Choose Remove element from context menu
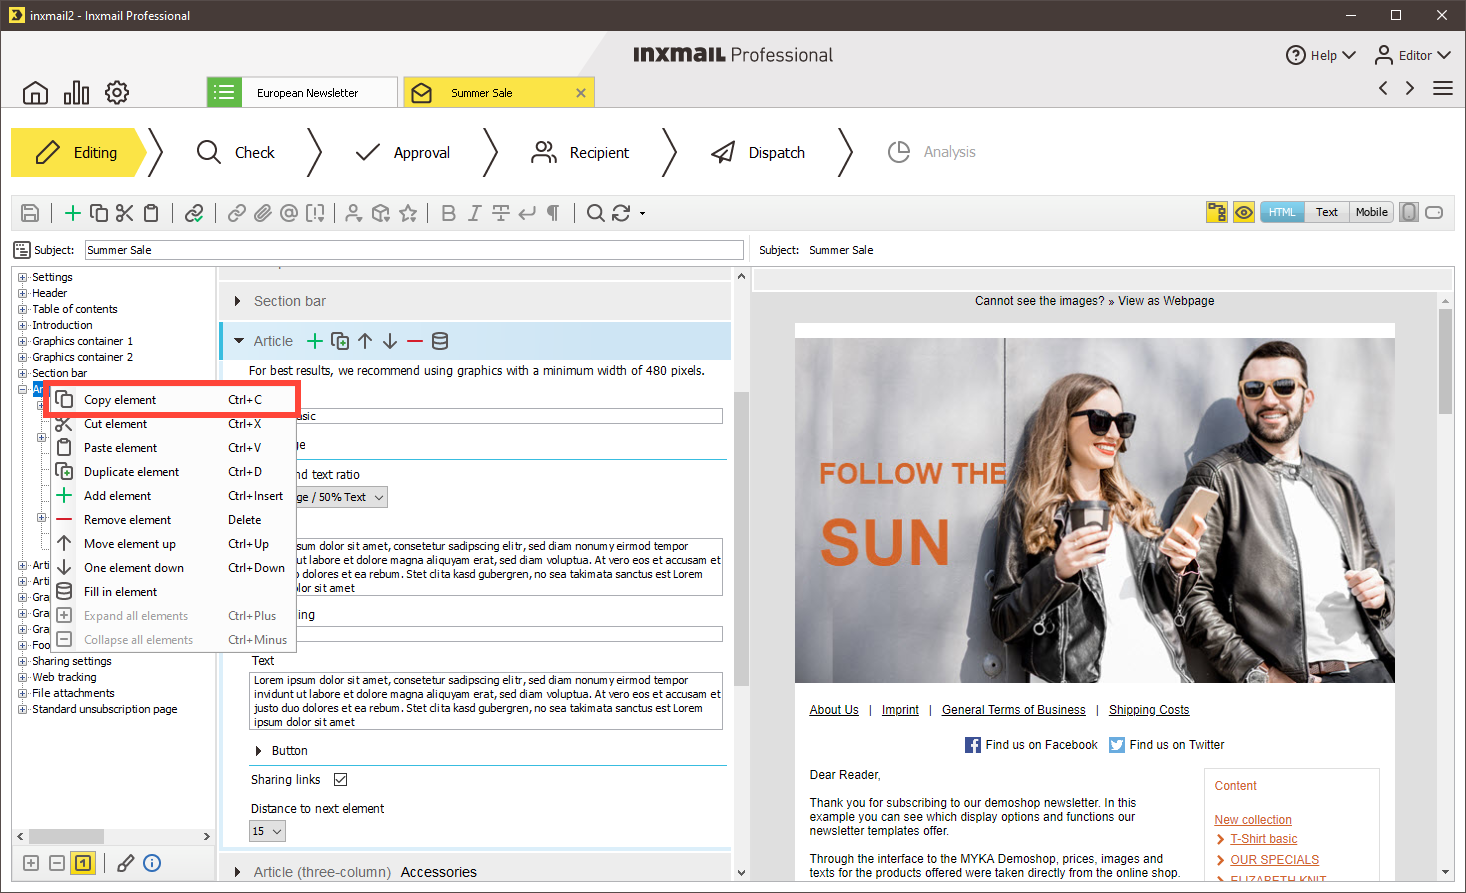This screenshot has height=893, width=1466. point(172,520)
